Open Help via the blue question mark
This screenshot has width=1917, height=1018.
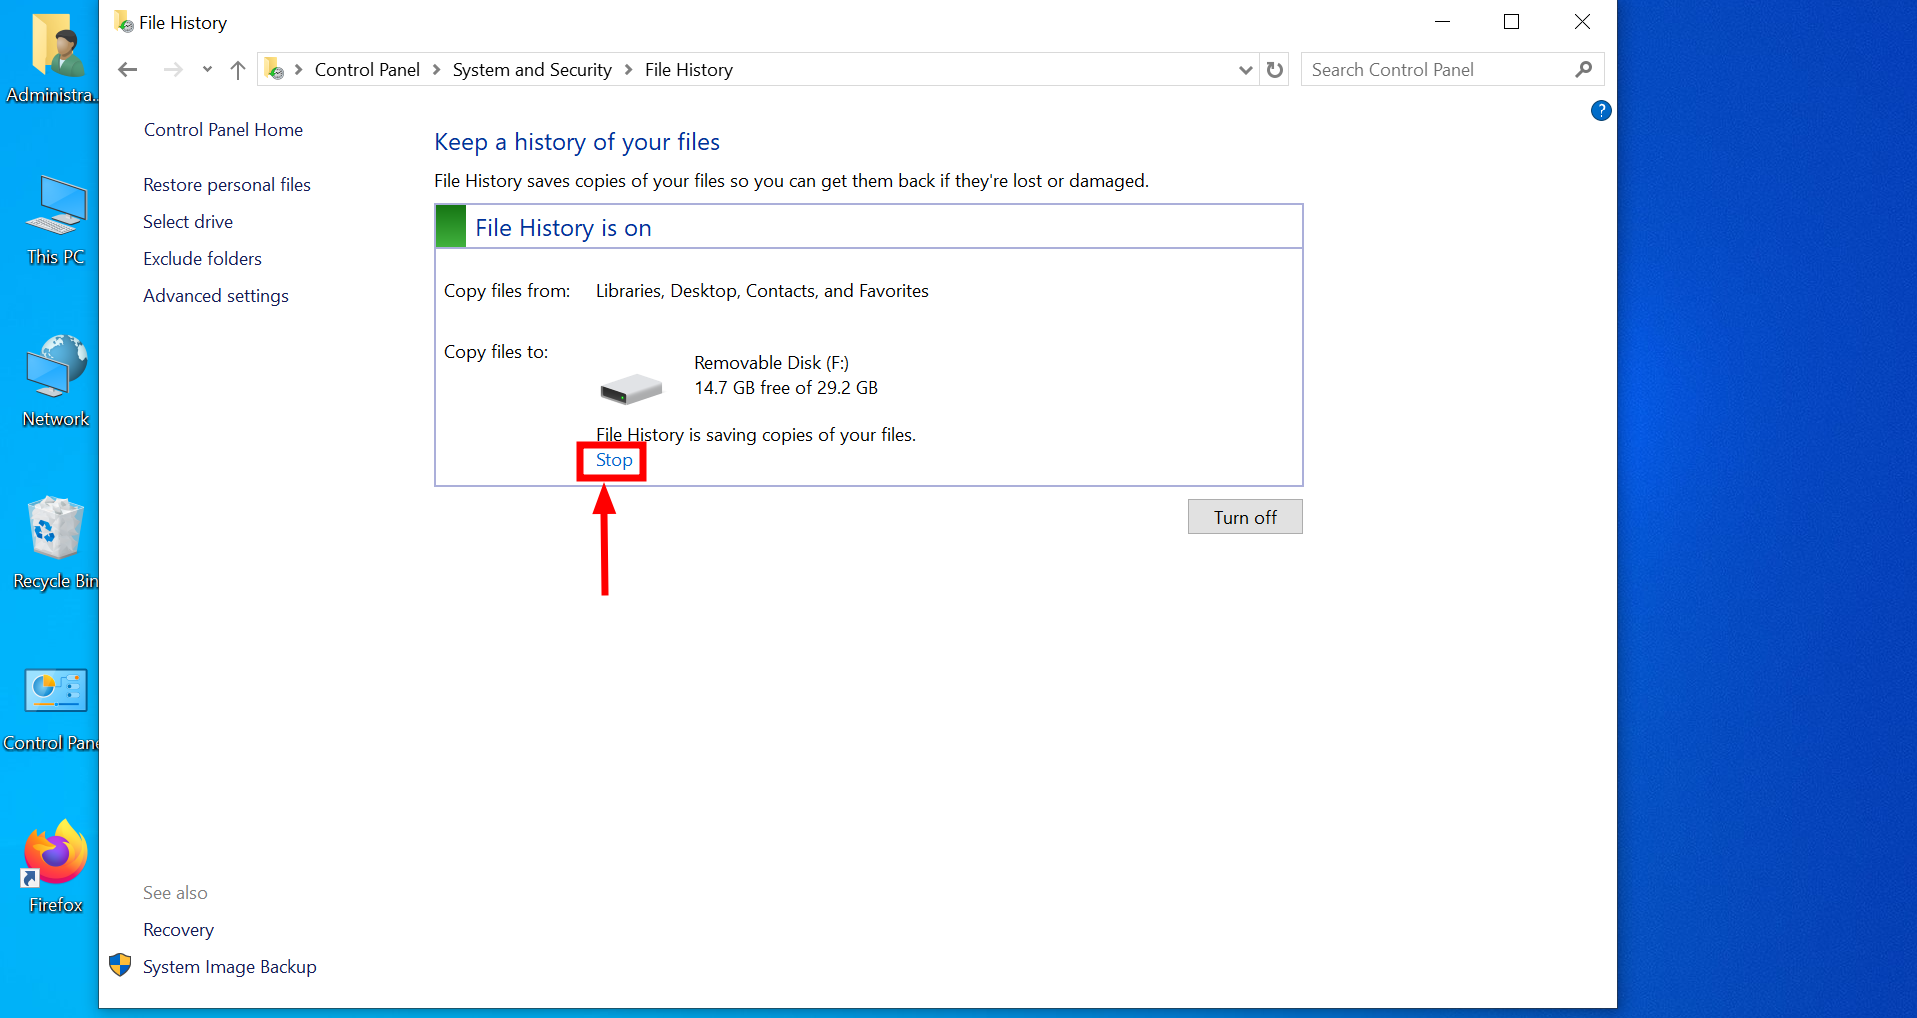tap(1601, 111)
